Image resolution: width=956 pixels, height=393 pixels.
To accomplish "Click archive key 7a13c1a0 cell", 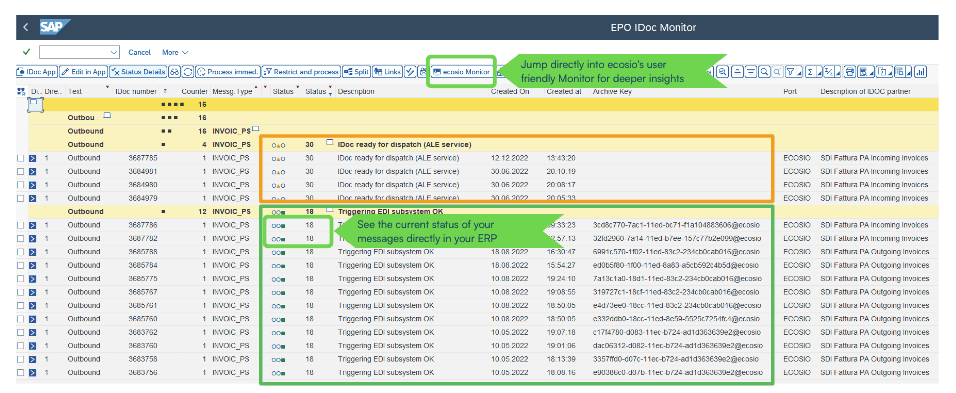I will coord(676,279).
